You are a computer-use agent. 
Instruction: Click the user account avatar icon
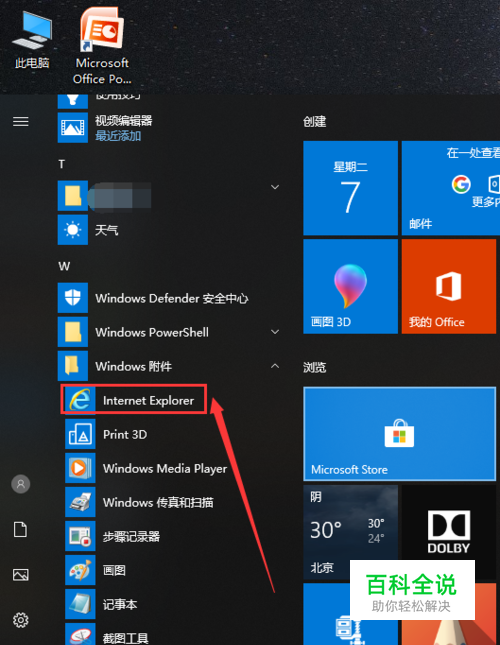click(21, 484)
